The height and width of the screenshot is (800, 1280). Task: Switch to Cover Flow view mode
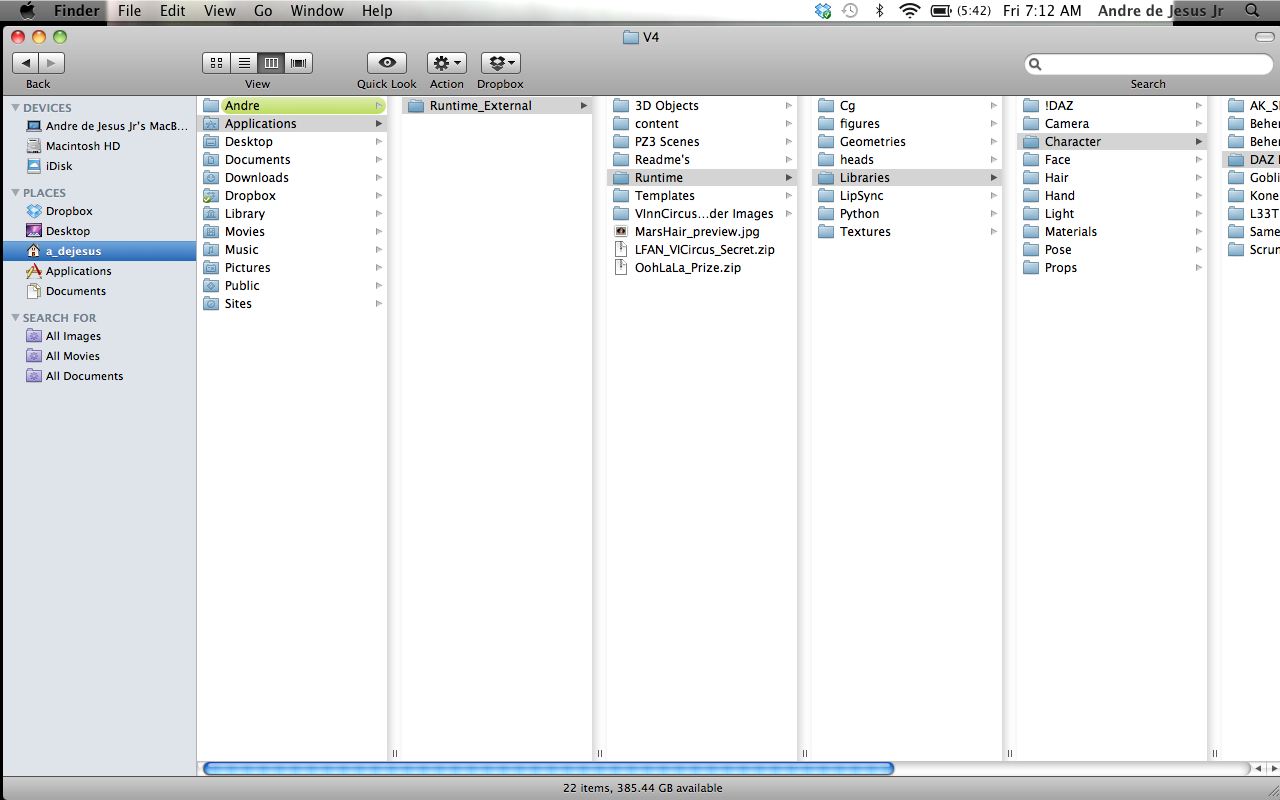pyautogui.click(x=299, y=63)
